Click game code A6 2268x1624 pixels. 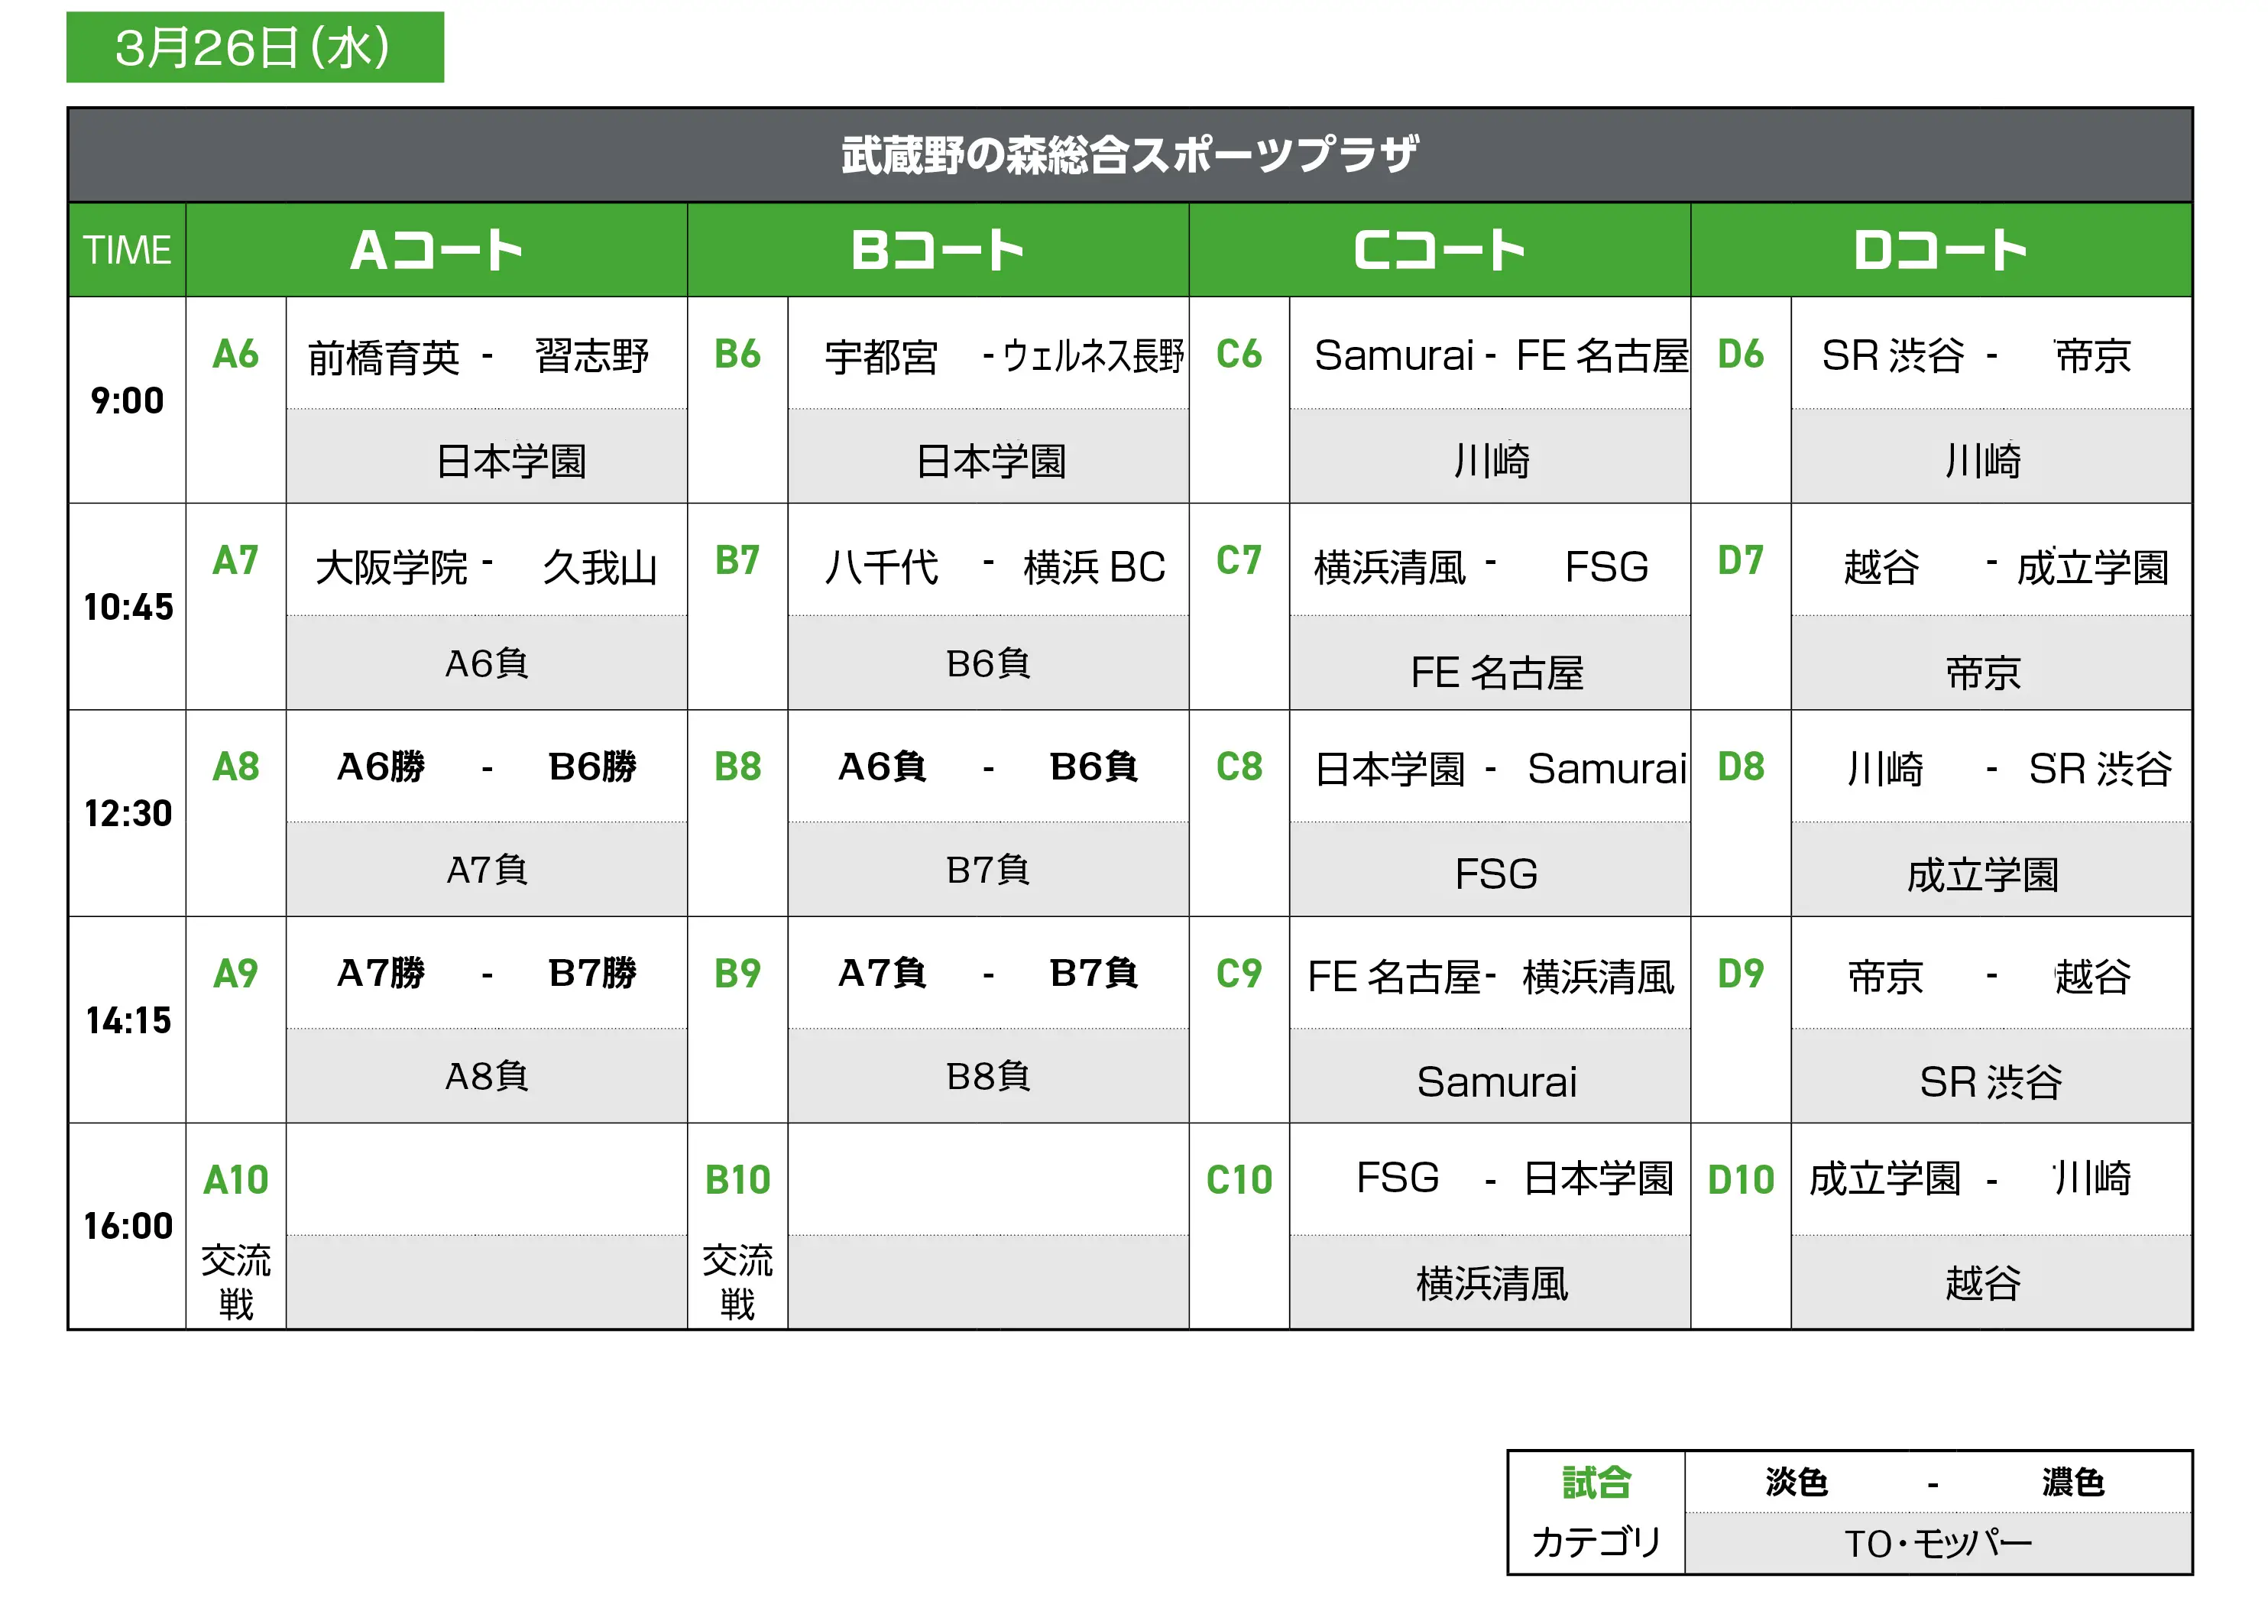coord(236,354)
